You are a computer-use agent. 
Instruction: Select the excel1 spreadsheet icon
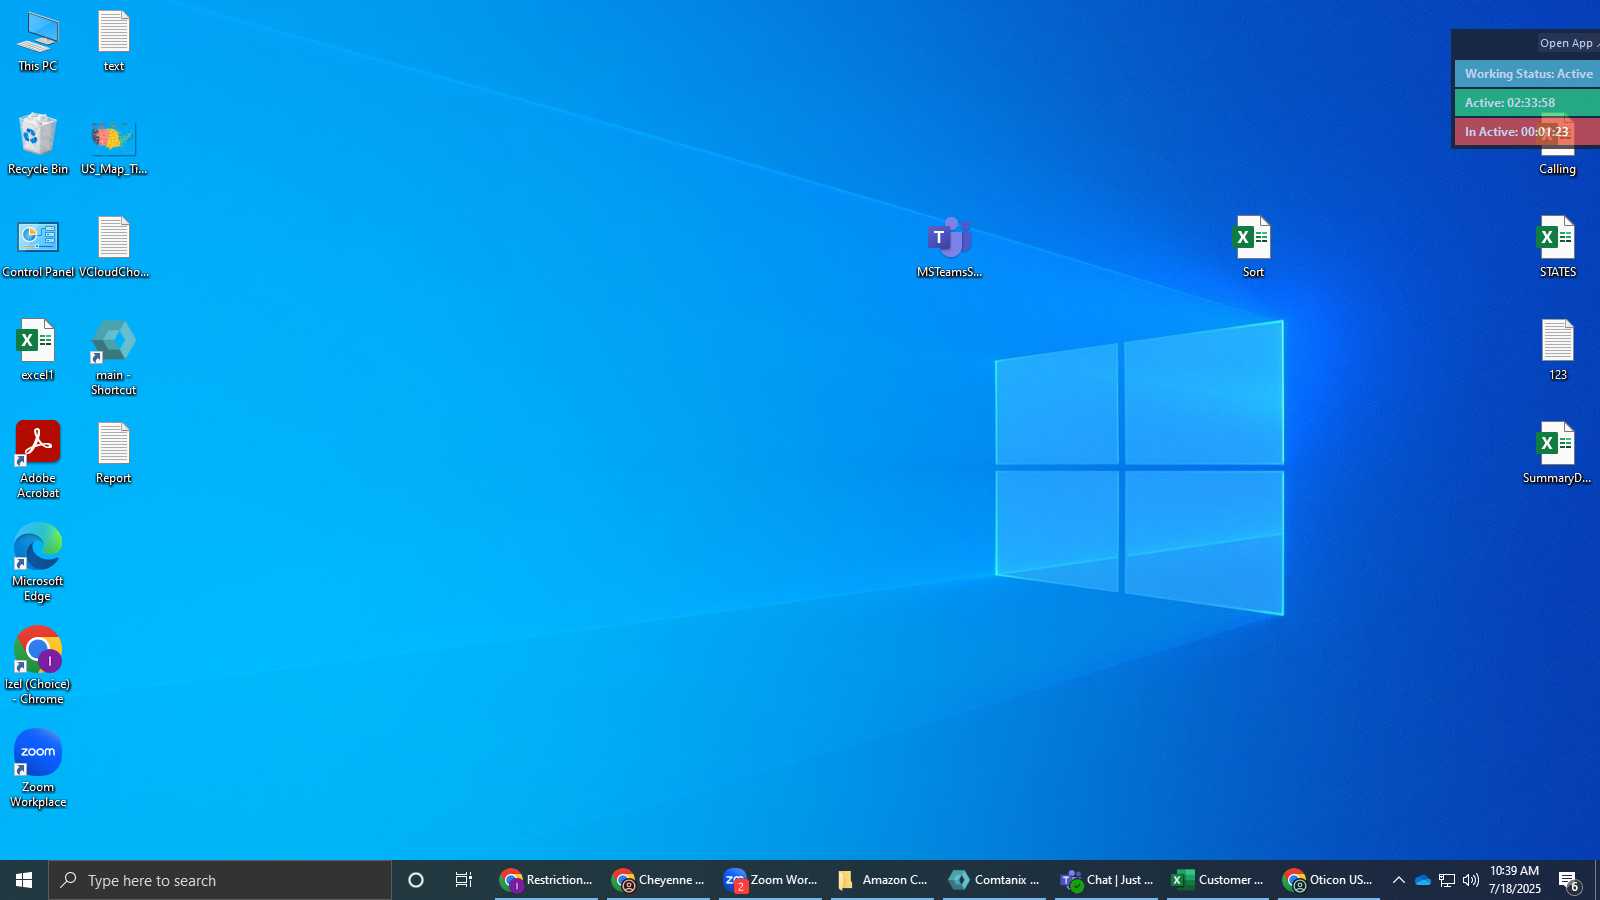[38, 351]
